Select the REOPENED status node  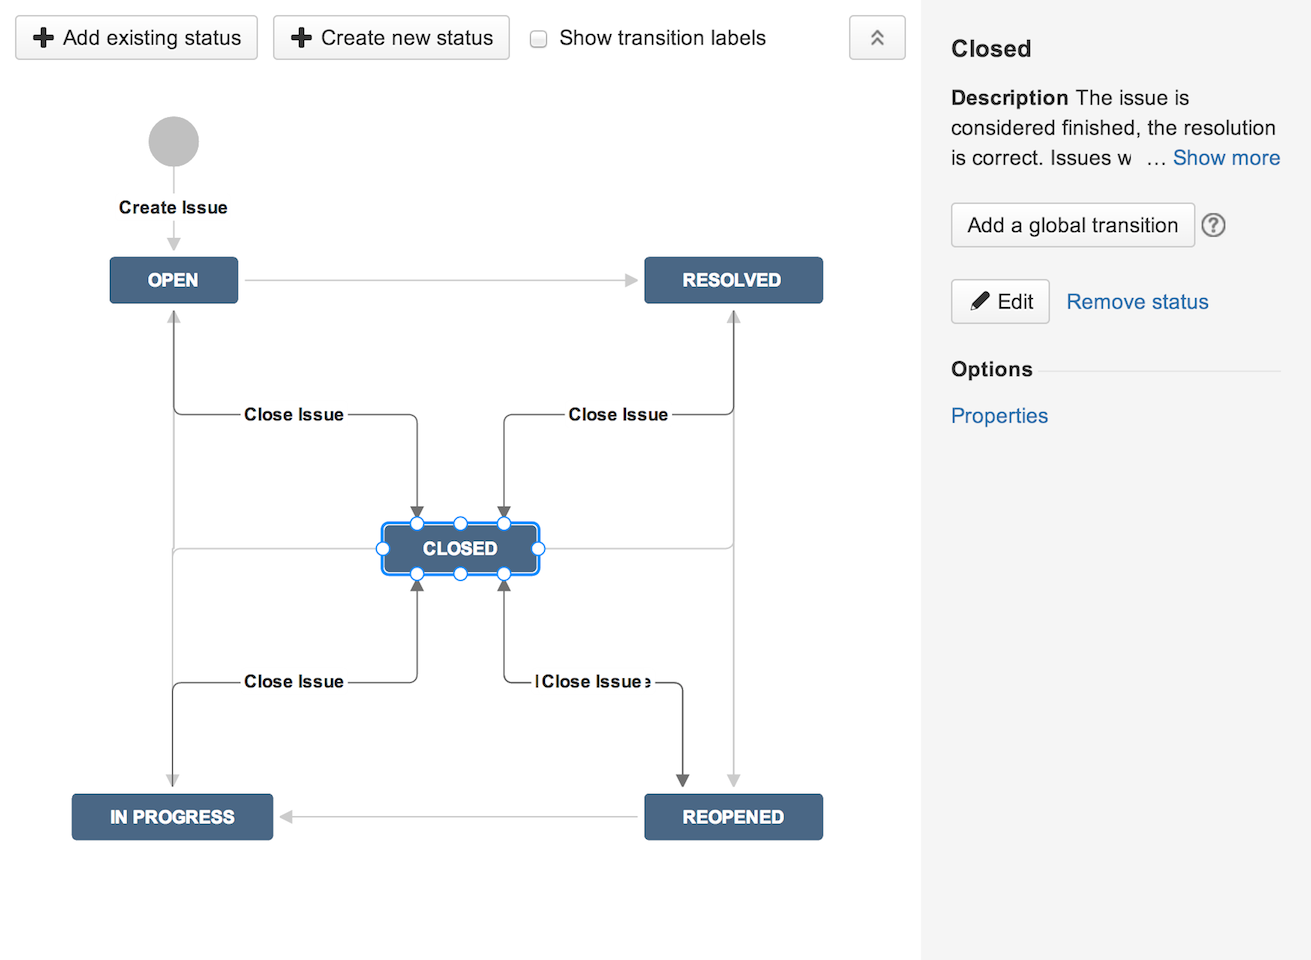(733, 817)
